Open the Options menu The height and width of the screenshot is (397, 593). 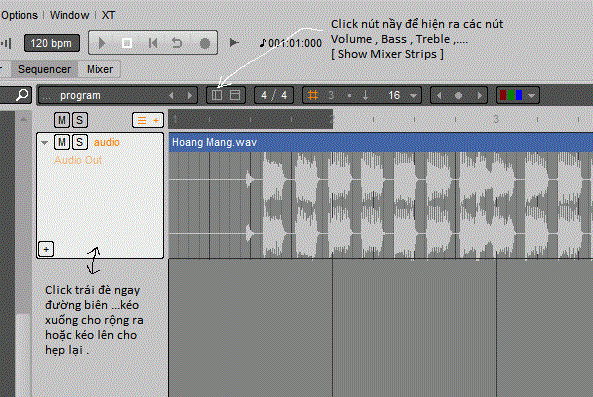coord(19,15)
